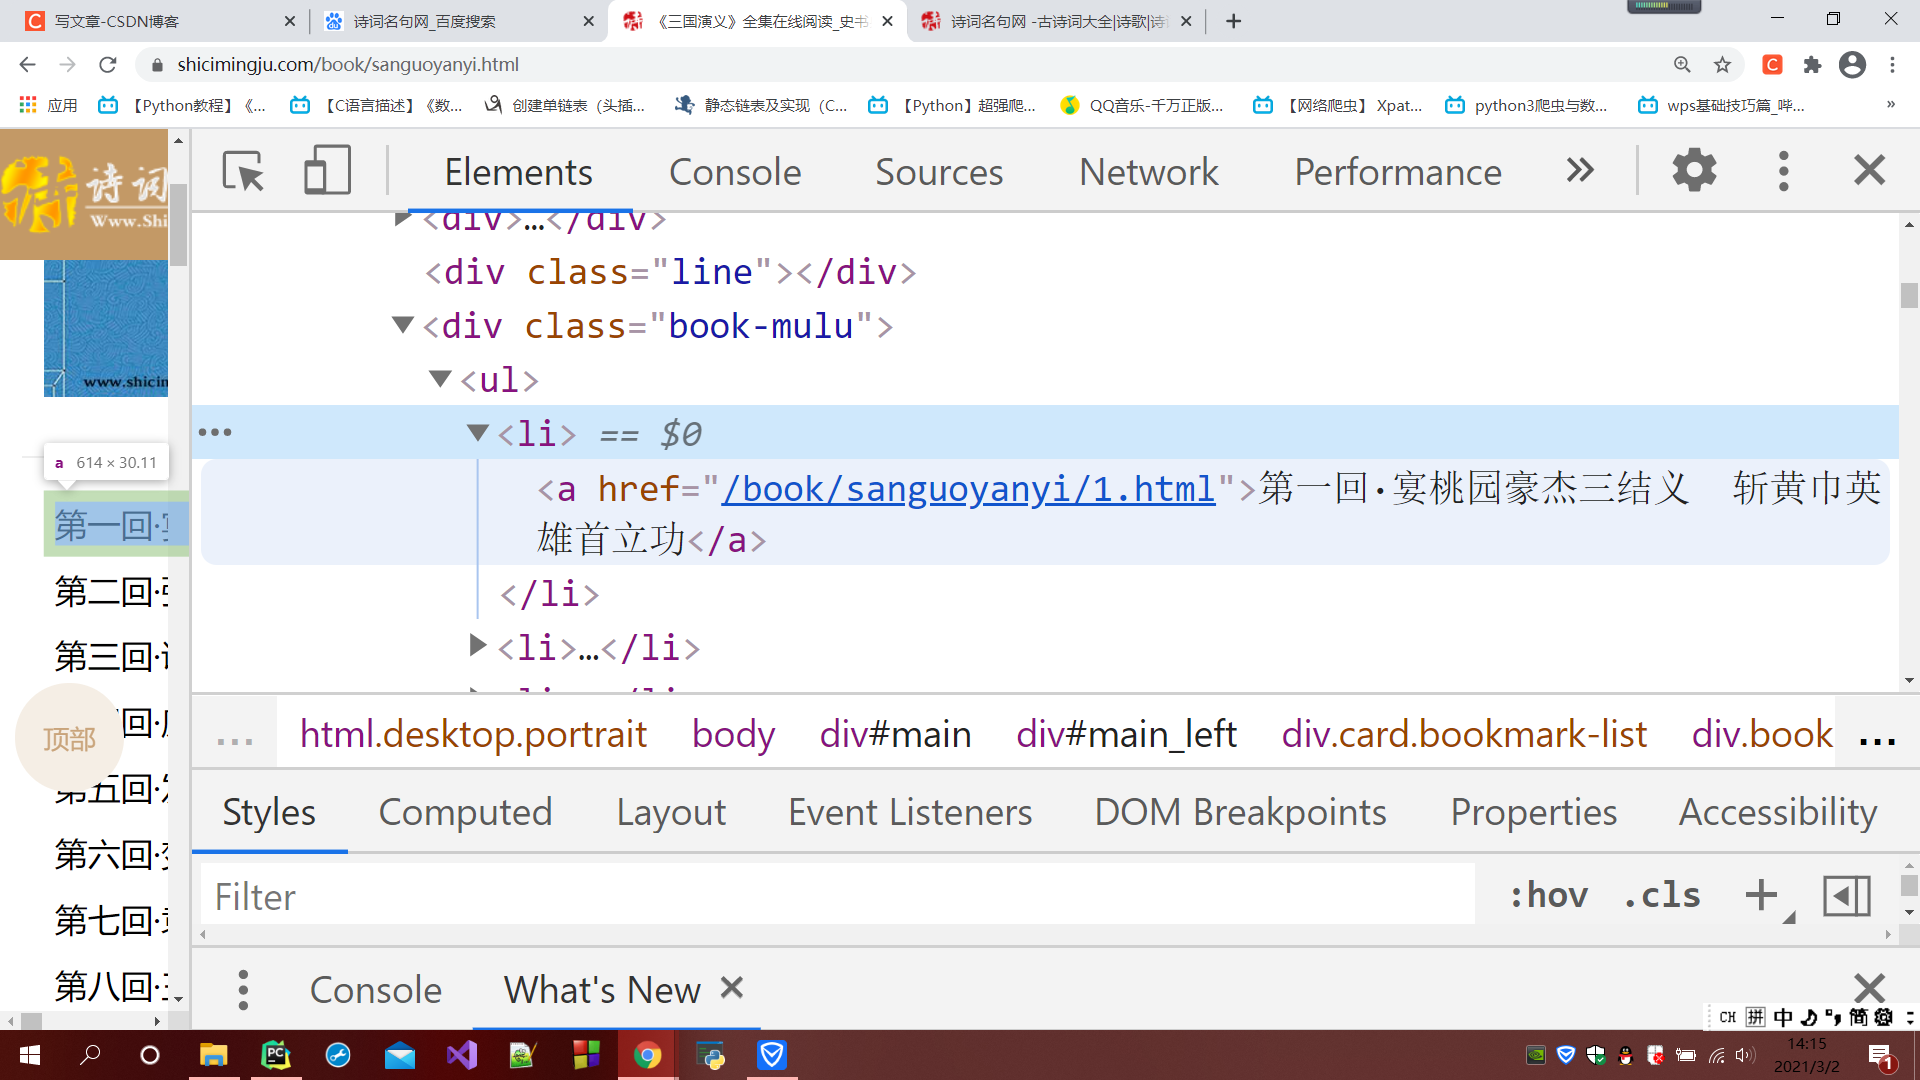1920x1080 pixels.
Task: Show more DevTools tabs chevron
Action: pyautogui.click(x=1580, y=171)
